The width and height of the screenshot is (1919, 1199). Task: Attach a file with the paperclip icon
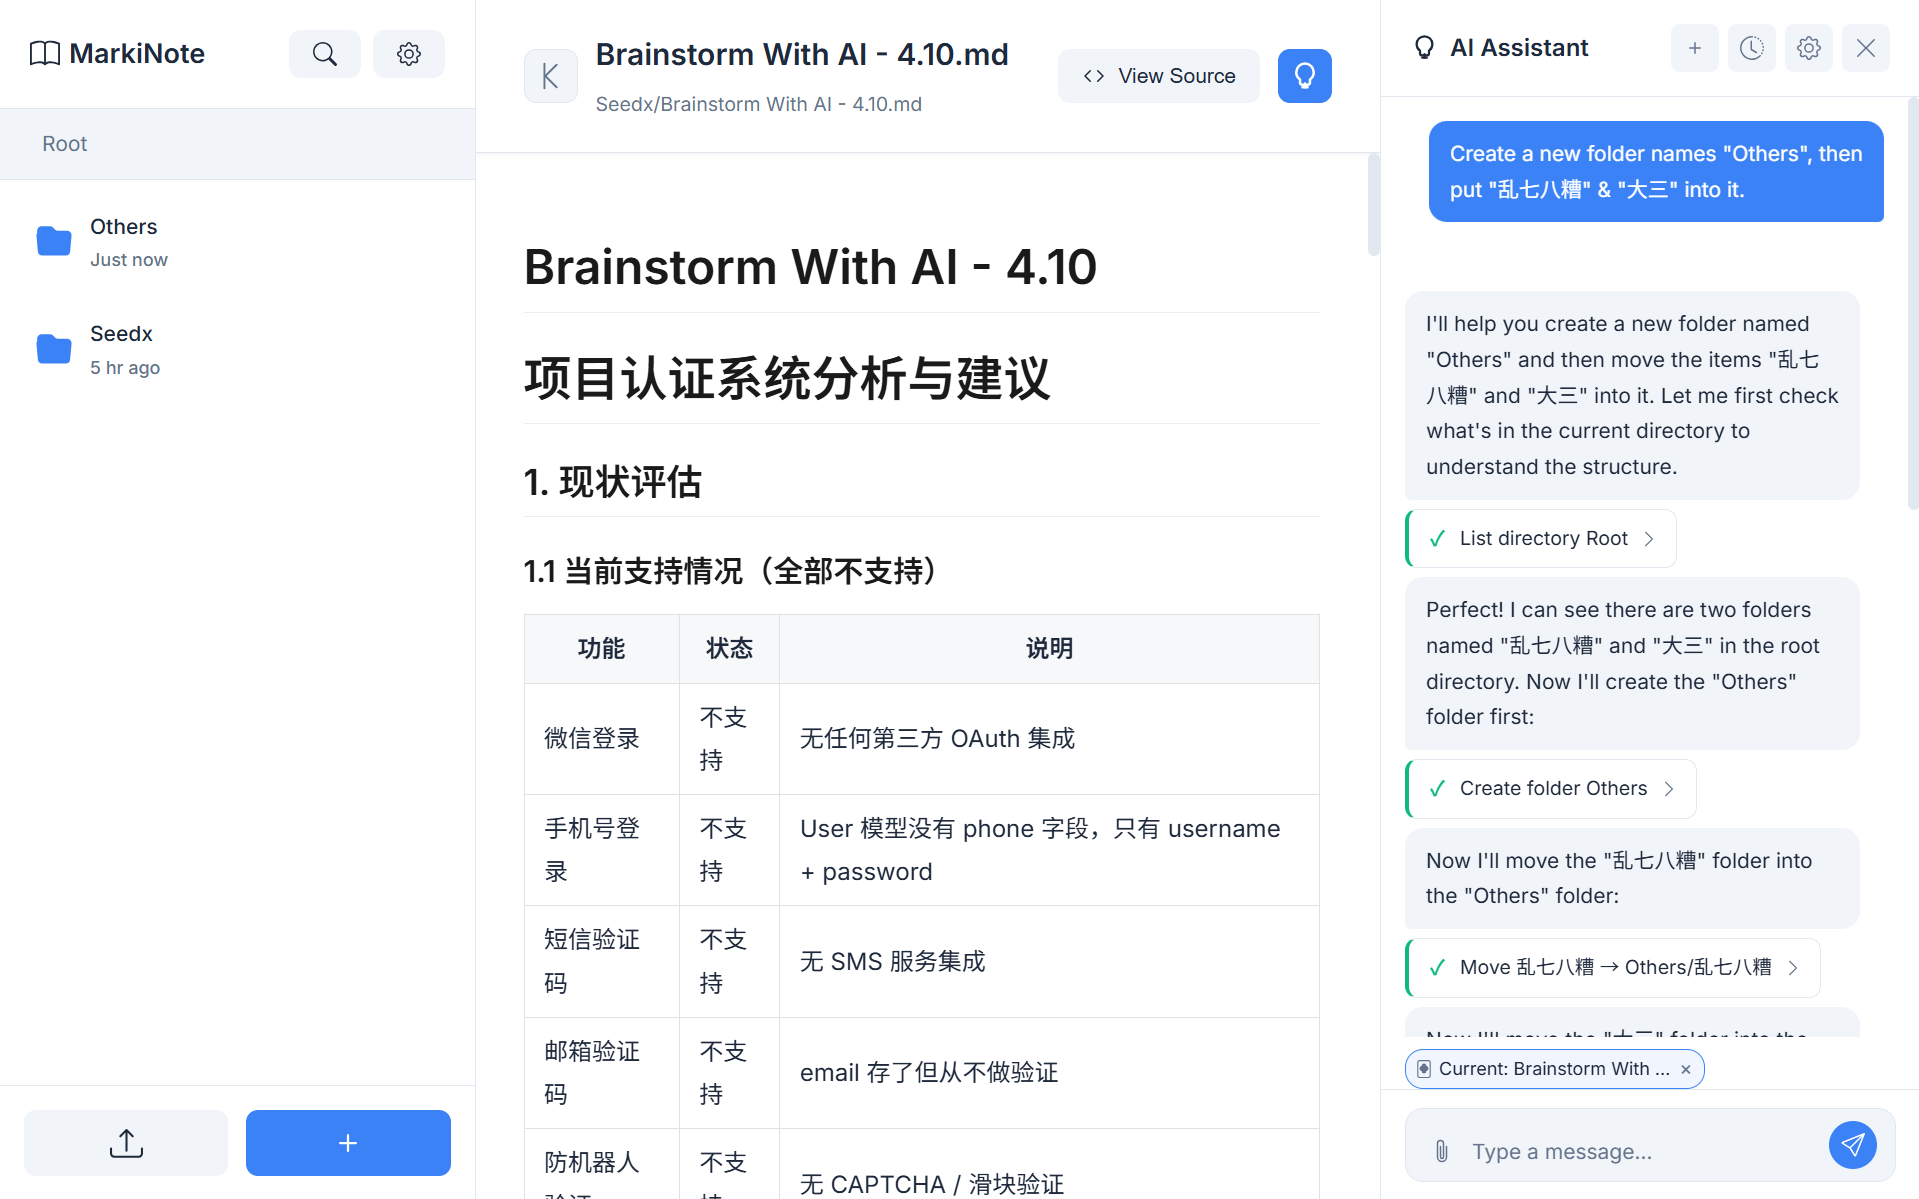(1440, 1151)
